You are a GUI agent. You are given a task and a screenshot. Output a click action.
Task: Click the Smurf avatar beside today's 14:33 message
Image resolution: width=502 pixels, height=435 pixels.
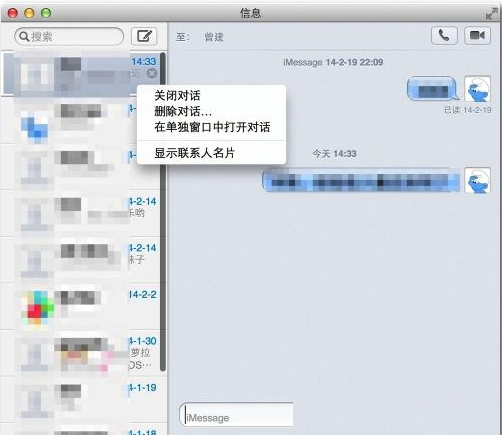point(477,180)
